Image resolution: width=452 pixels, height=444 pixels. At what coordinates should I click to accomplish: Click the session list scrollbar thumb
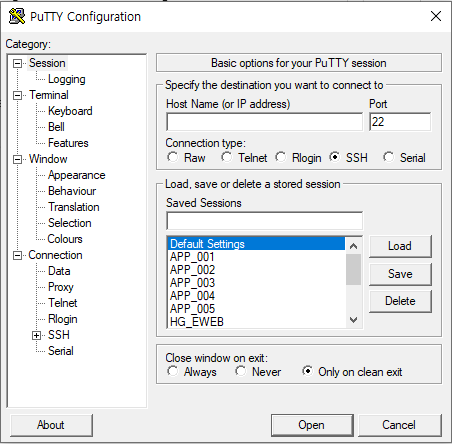click(353, 269)
